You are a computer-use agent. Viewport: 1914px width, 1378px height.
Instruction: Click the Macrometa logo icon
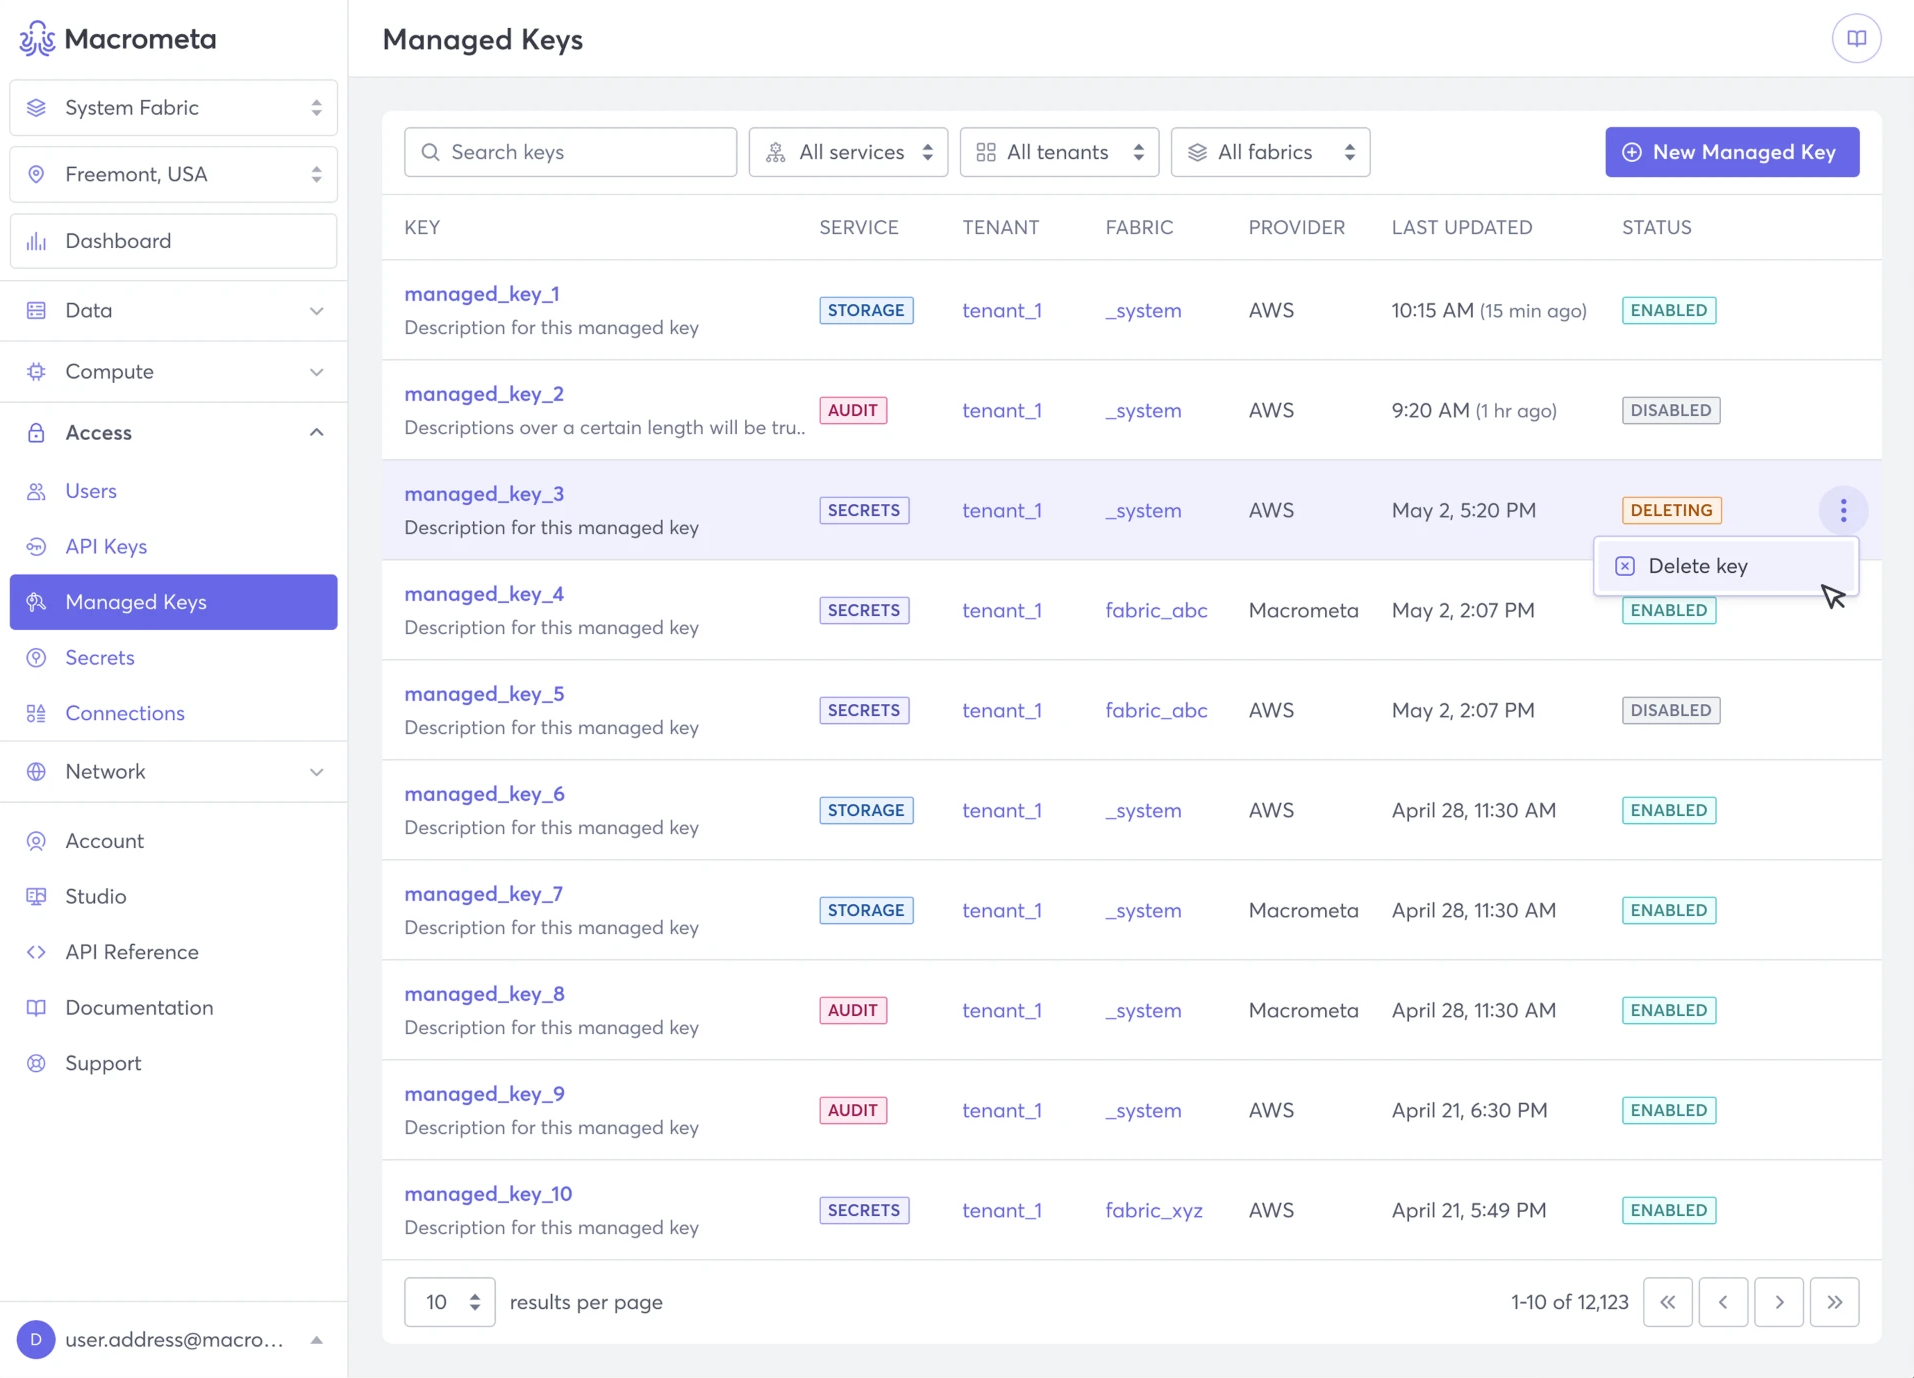point(37,39)
